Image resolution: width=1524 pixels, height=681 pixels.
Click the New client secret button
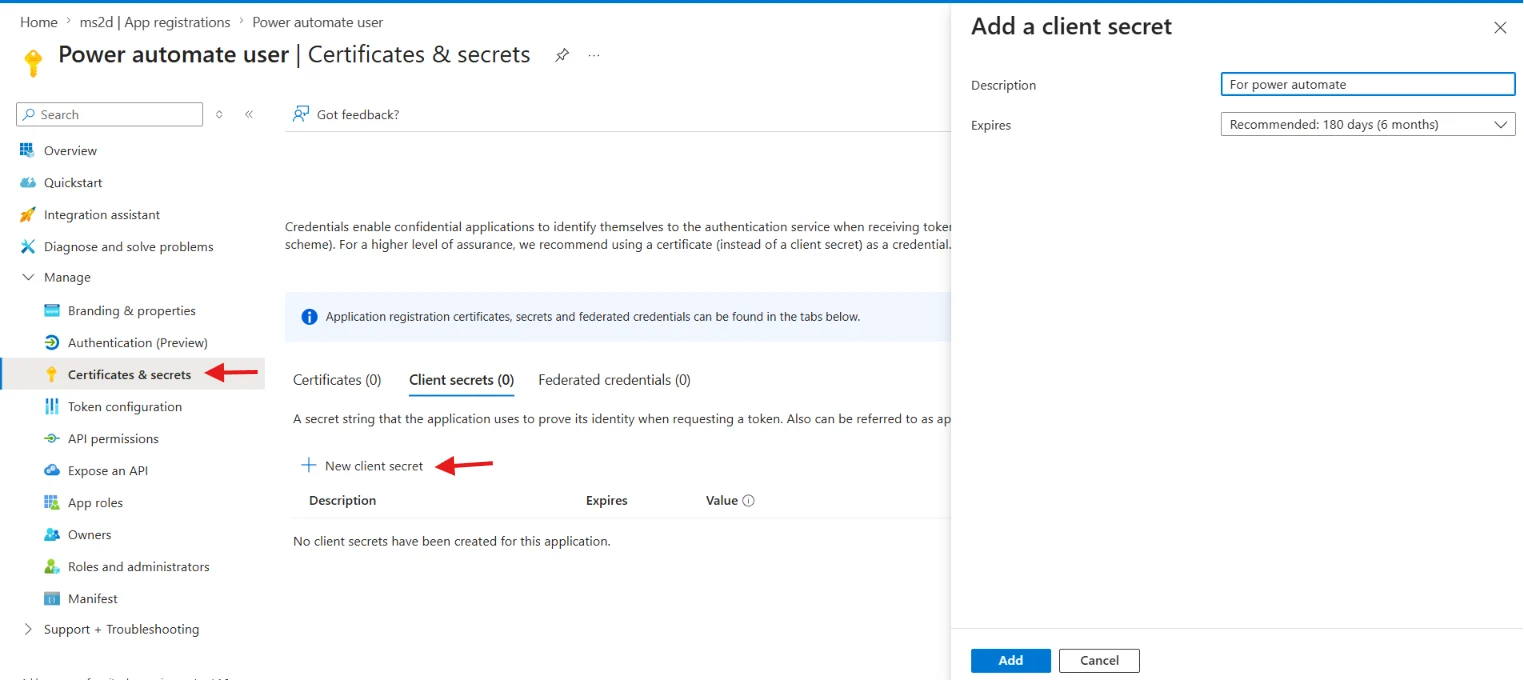362,466
